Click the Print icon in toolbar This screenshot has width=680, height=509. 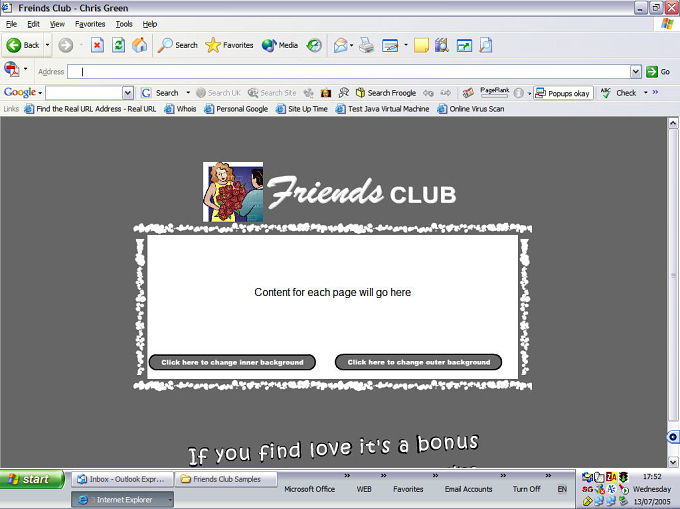(366, 45)
